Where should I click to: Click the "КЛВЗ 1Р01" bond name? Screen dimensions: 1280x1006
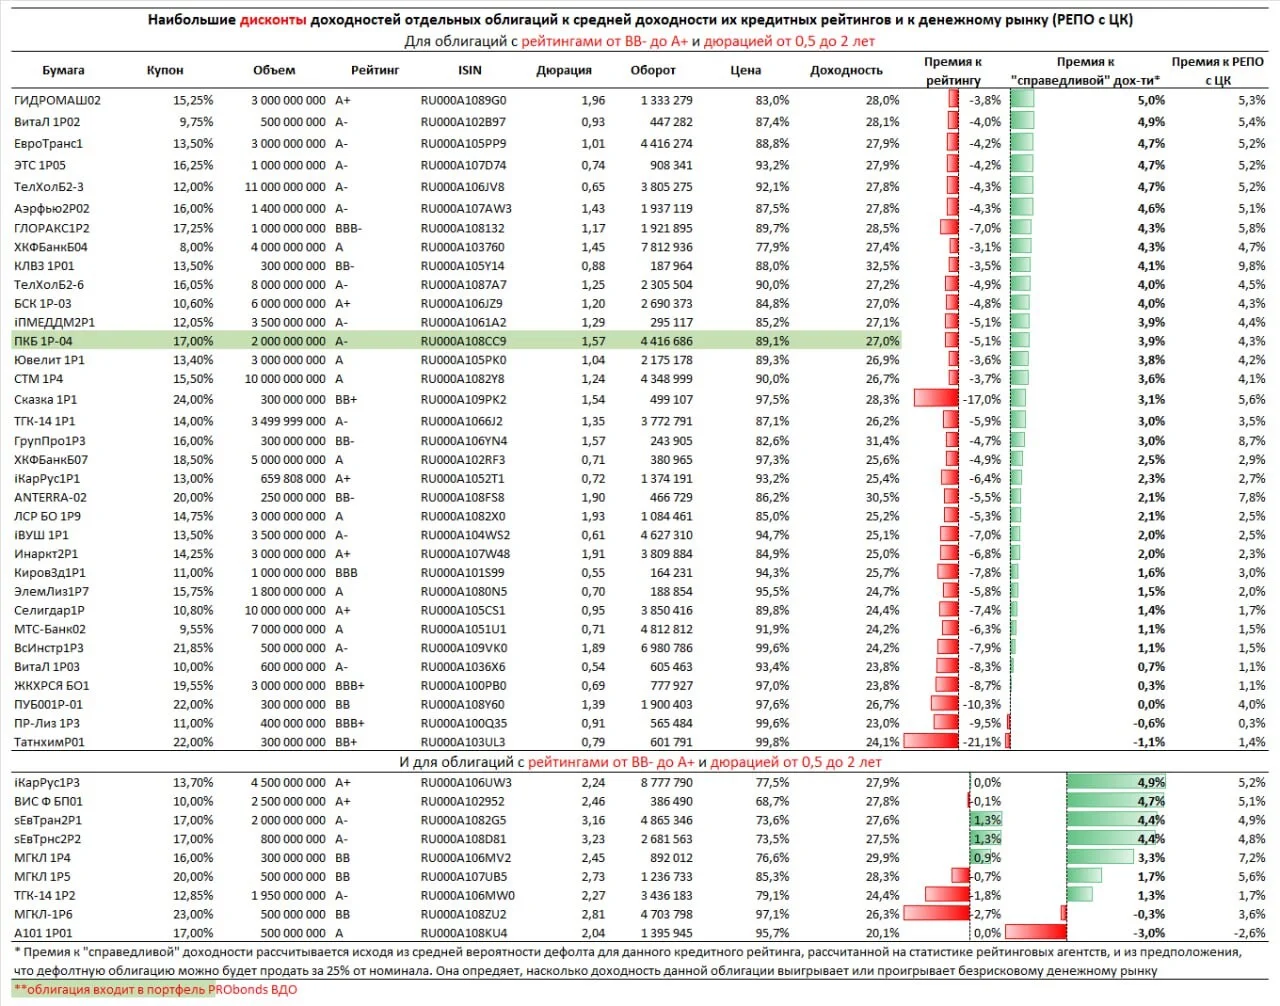[x=44, y=266]
